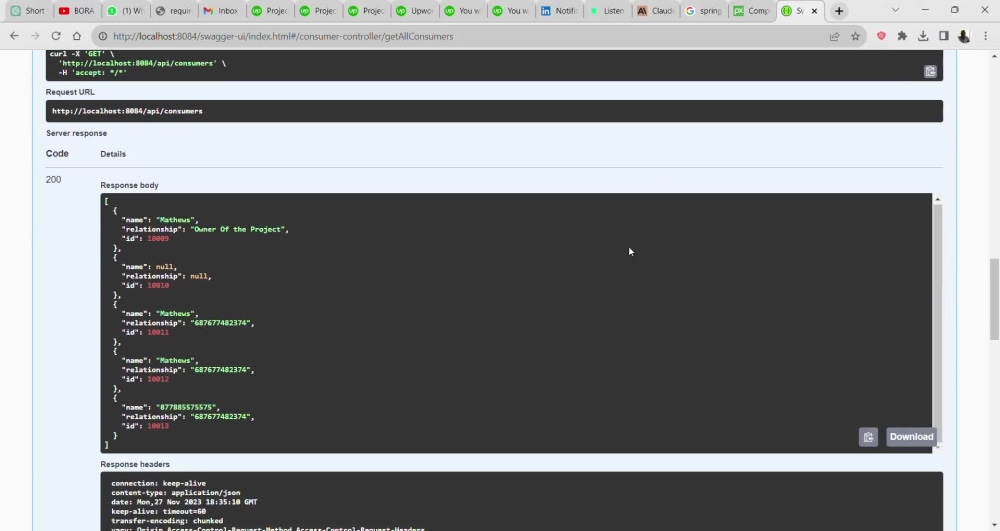View site information for localhost
Screen dimensions: 1000x531
[x=103, y=36]
